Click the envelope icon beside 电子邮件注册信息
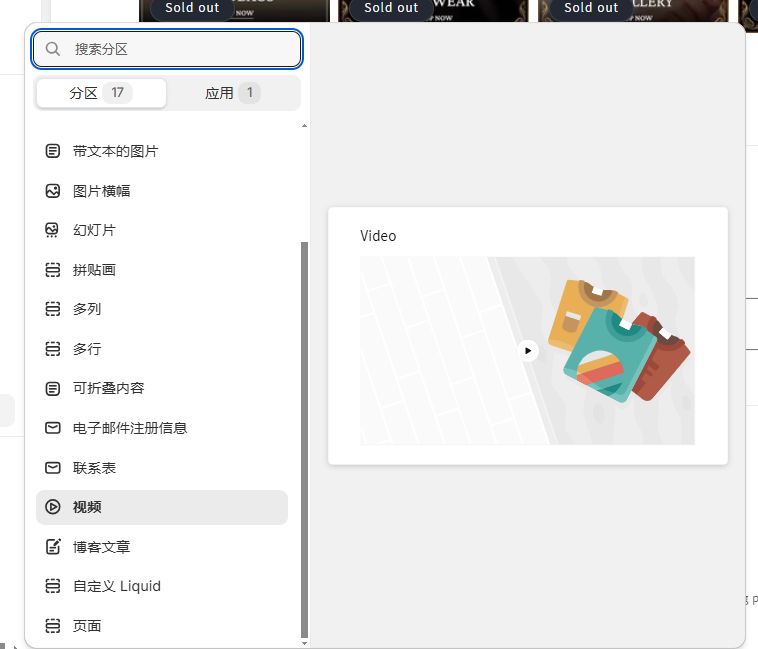758x649 pixels. [53, 428]
